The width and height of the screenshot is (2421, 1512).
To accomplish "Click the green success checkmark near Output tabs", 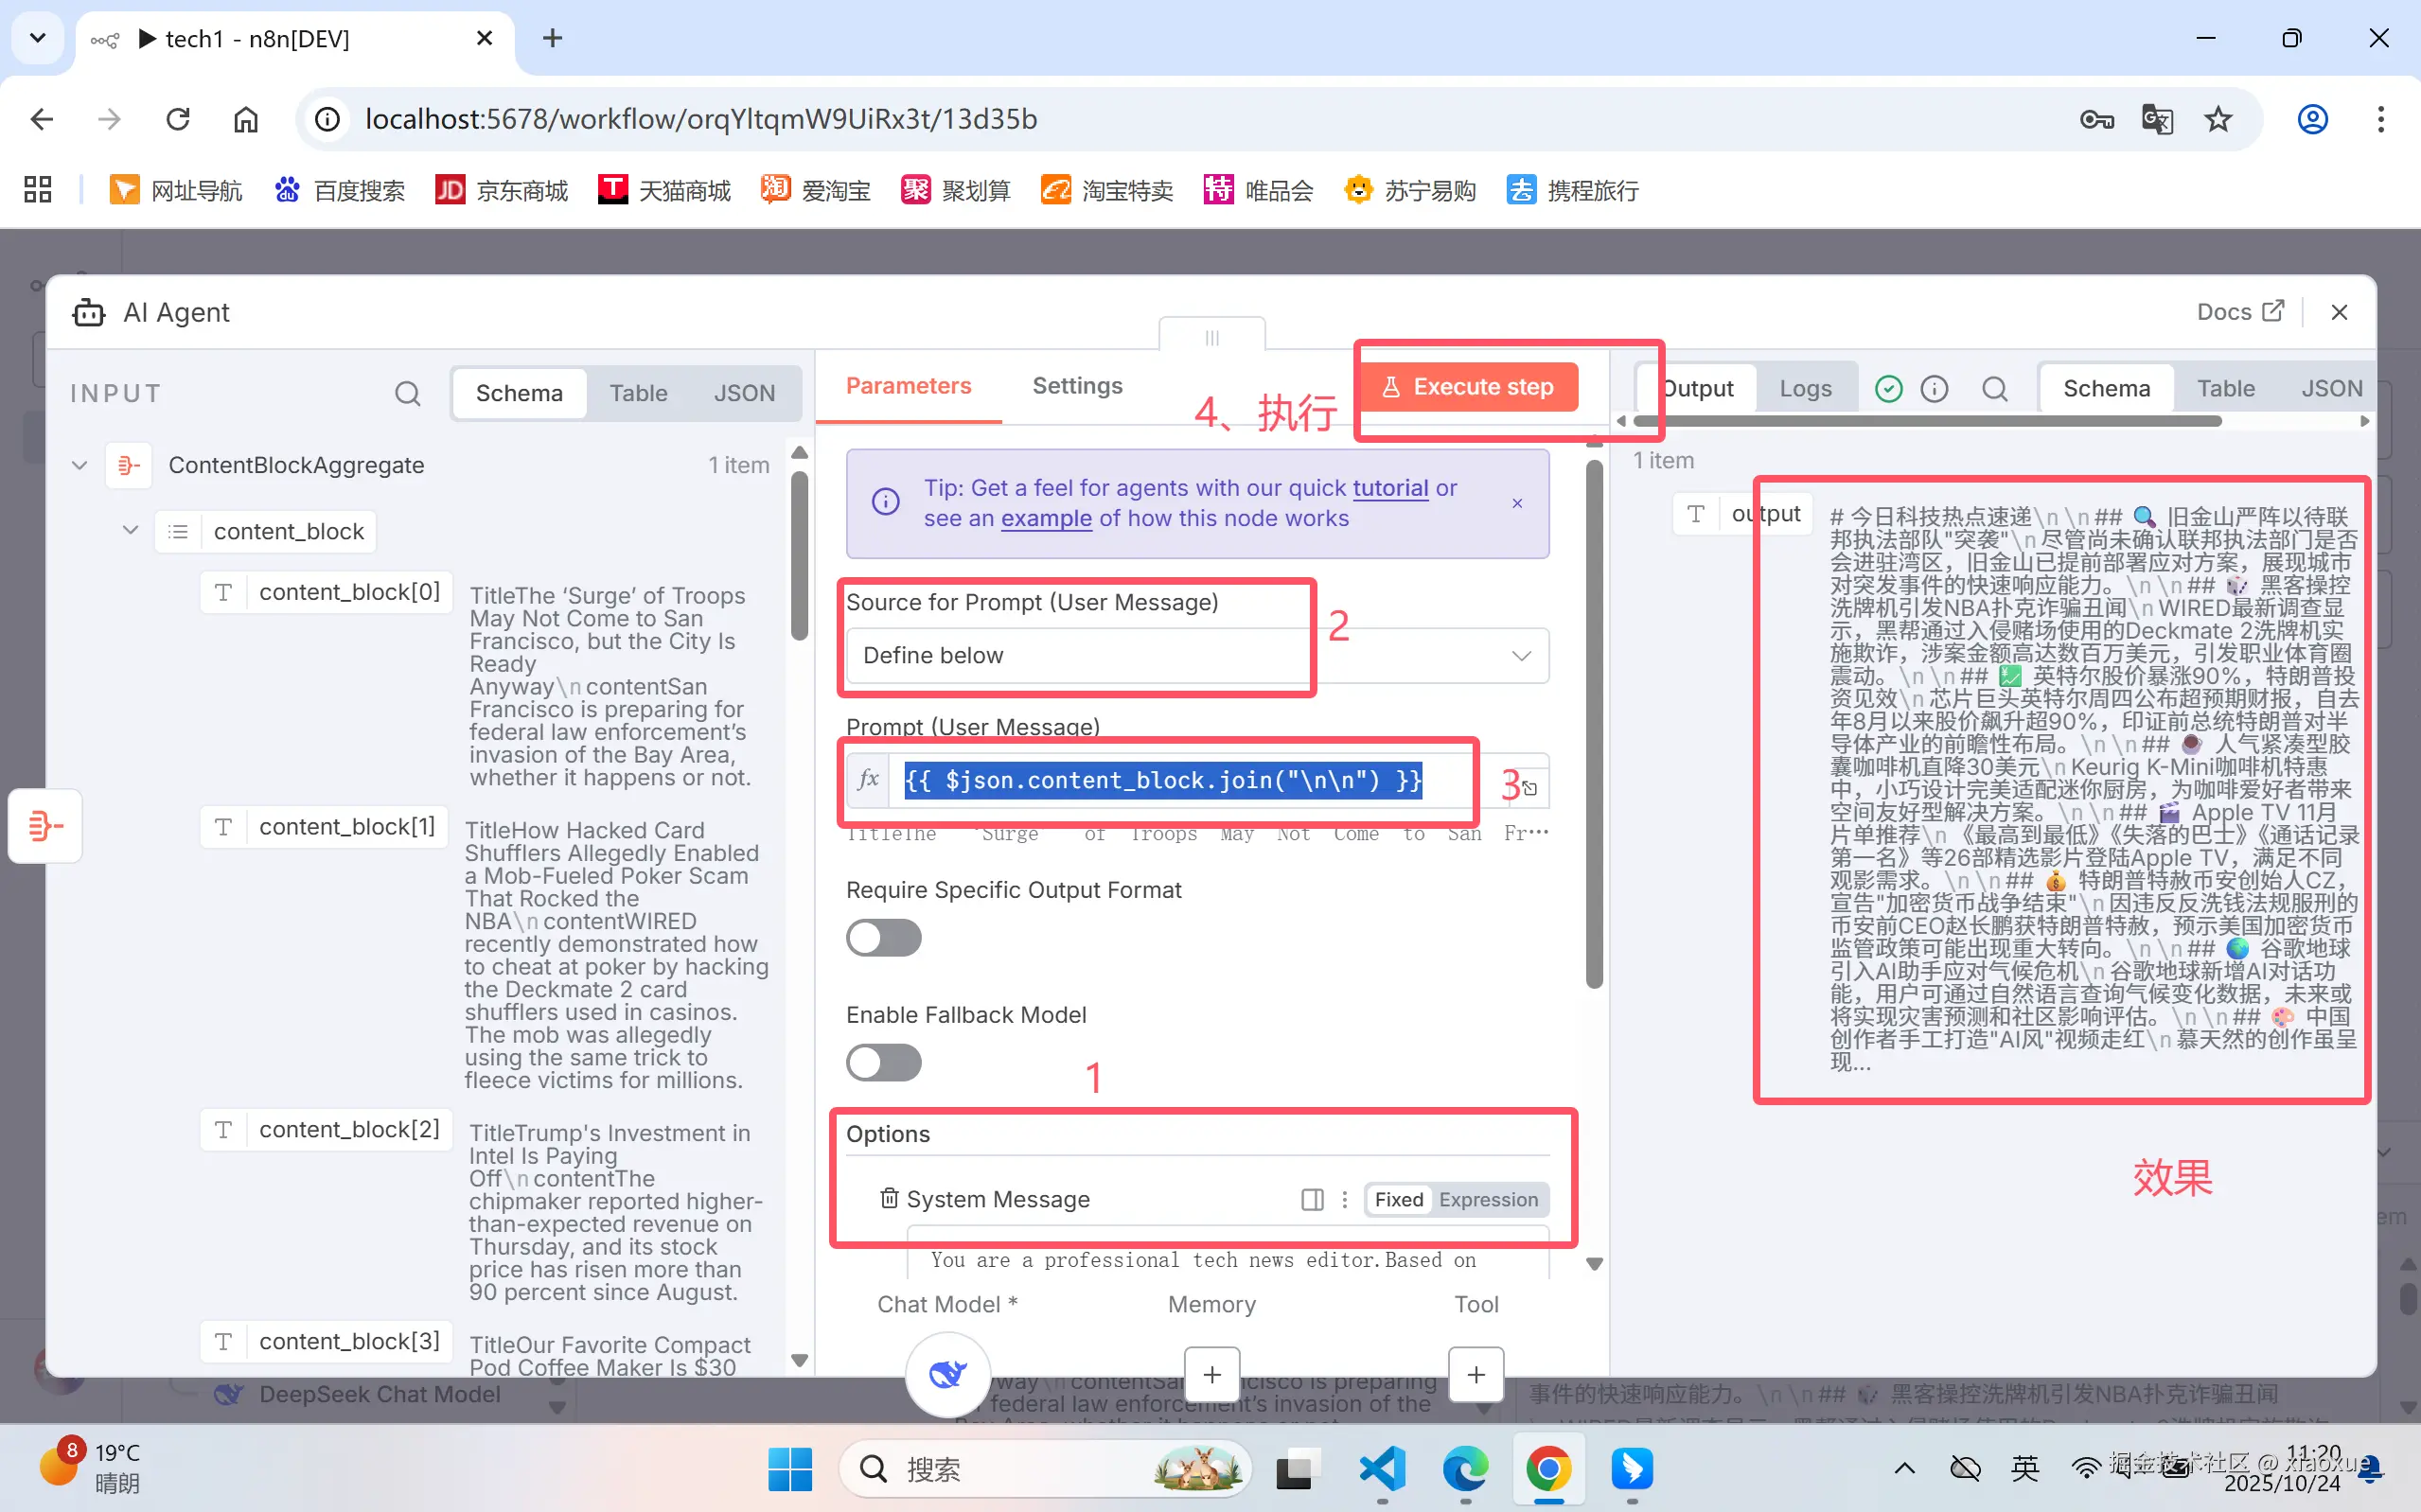I will (x=1888, y=388).
